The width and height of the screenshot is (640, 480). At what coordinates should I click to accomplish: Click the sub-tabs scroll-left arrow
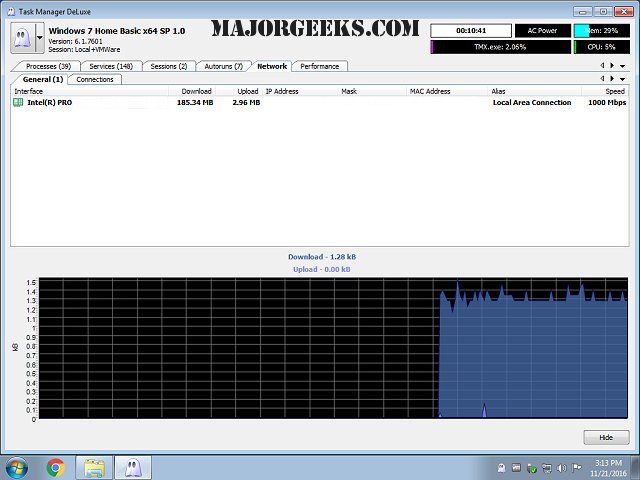tap(602, 78)
